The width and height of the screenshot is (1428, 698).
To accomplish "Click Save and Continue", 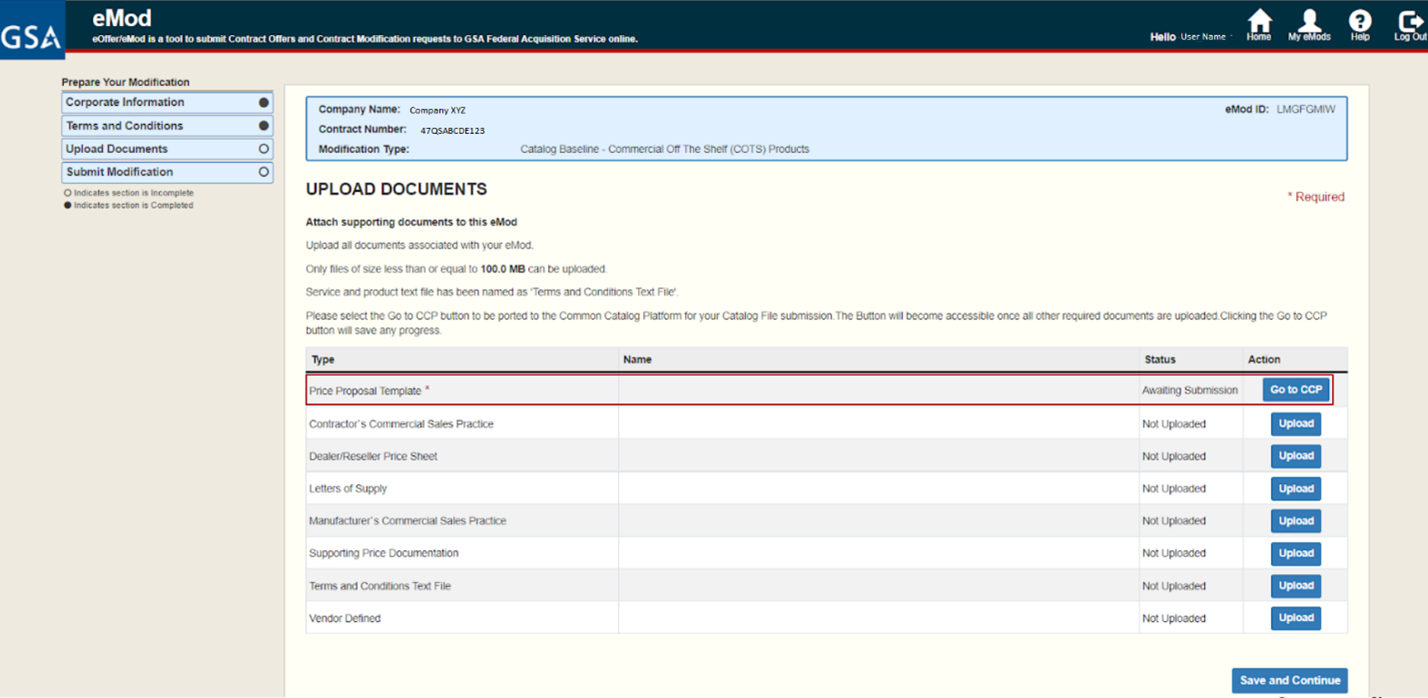I will pos(1289,680).
